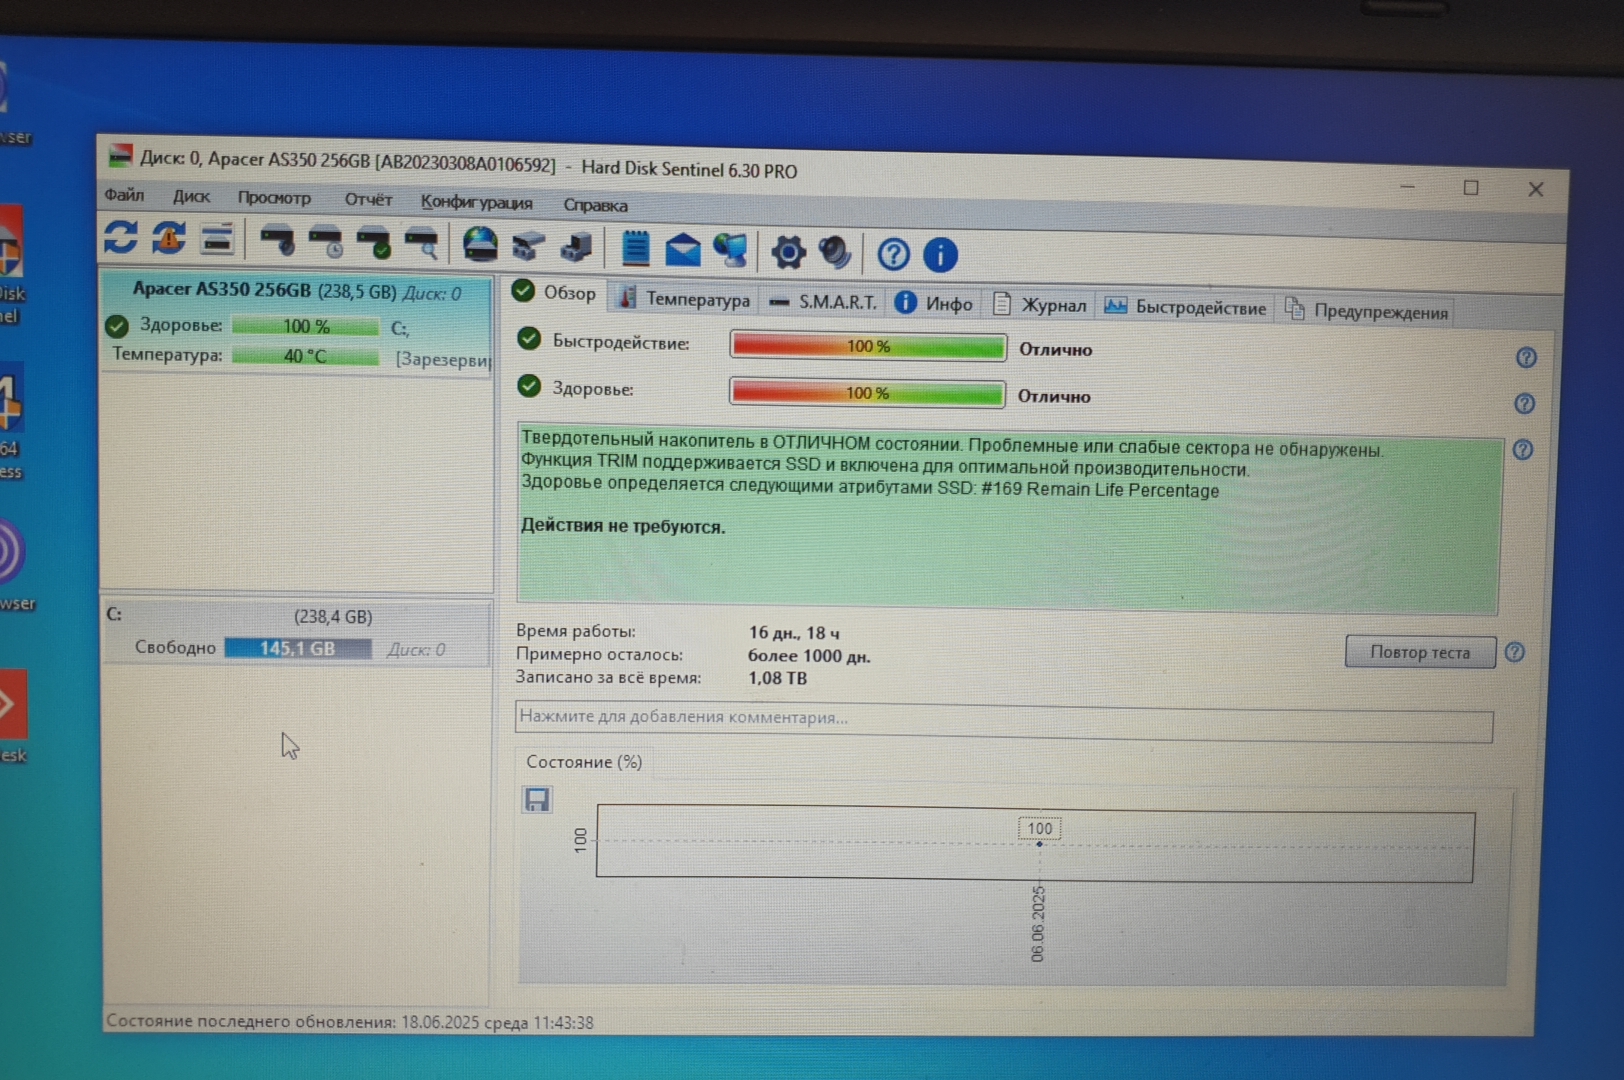The width and height of the screenshot is (1624, 1080).
Task: Click help icon next to Повтор теста
Action: (1515, 652)
